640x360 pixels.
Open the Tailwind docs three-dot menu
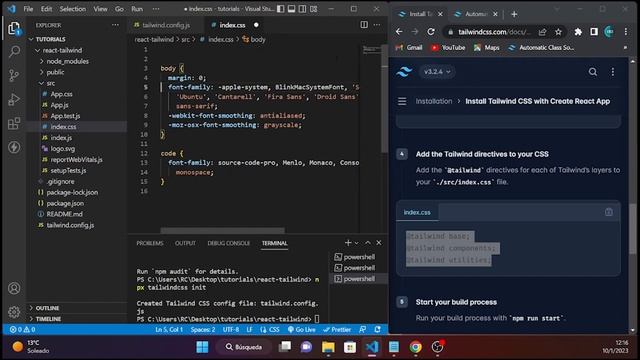613,72
